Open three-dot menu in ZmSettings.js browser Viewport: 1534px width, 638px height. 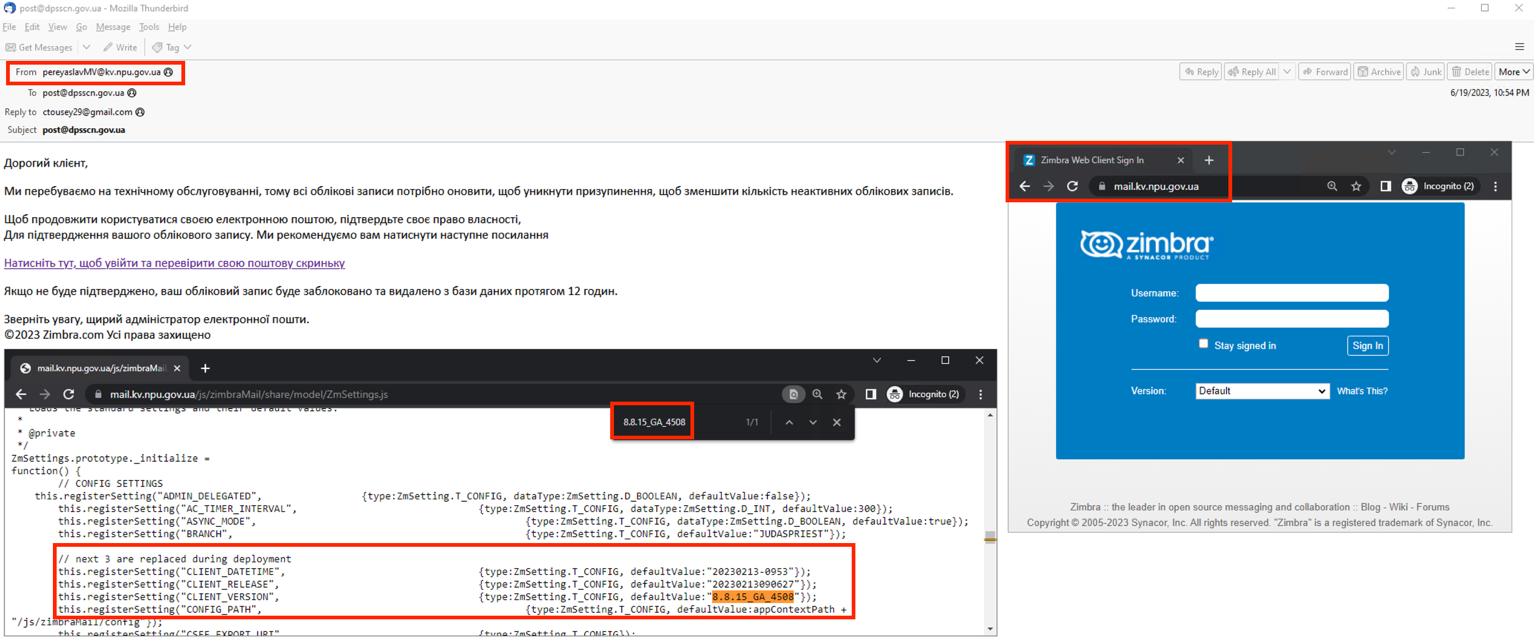tap(981, 394)
